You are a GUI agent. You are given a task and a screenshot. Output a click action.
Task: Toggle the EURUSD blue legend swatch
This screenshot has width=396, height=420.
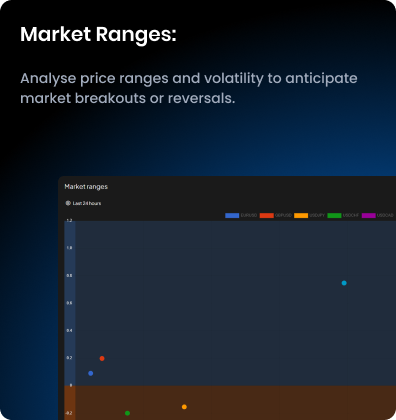pyautogui.click(x=232, y=215)
